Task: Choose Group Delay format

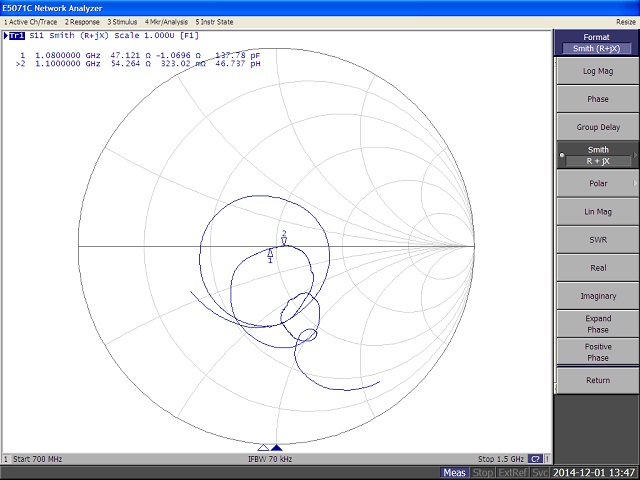Action: point(598,127)
